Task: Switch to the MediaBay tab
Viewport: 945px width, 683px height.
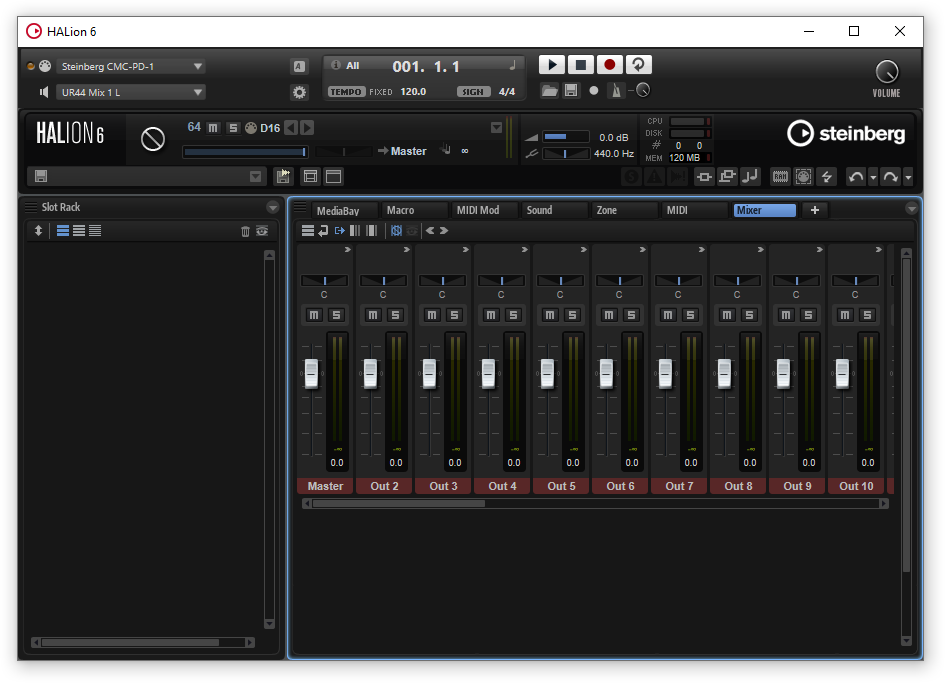Action: click(x=337, y=211)
